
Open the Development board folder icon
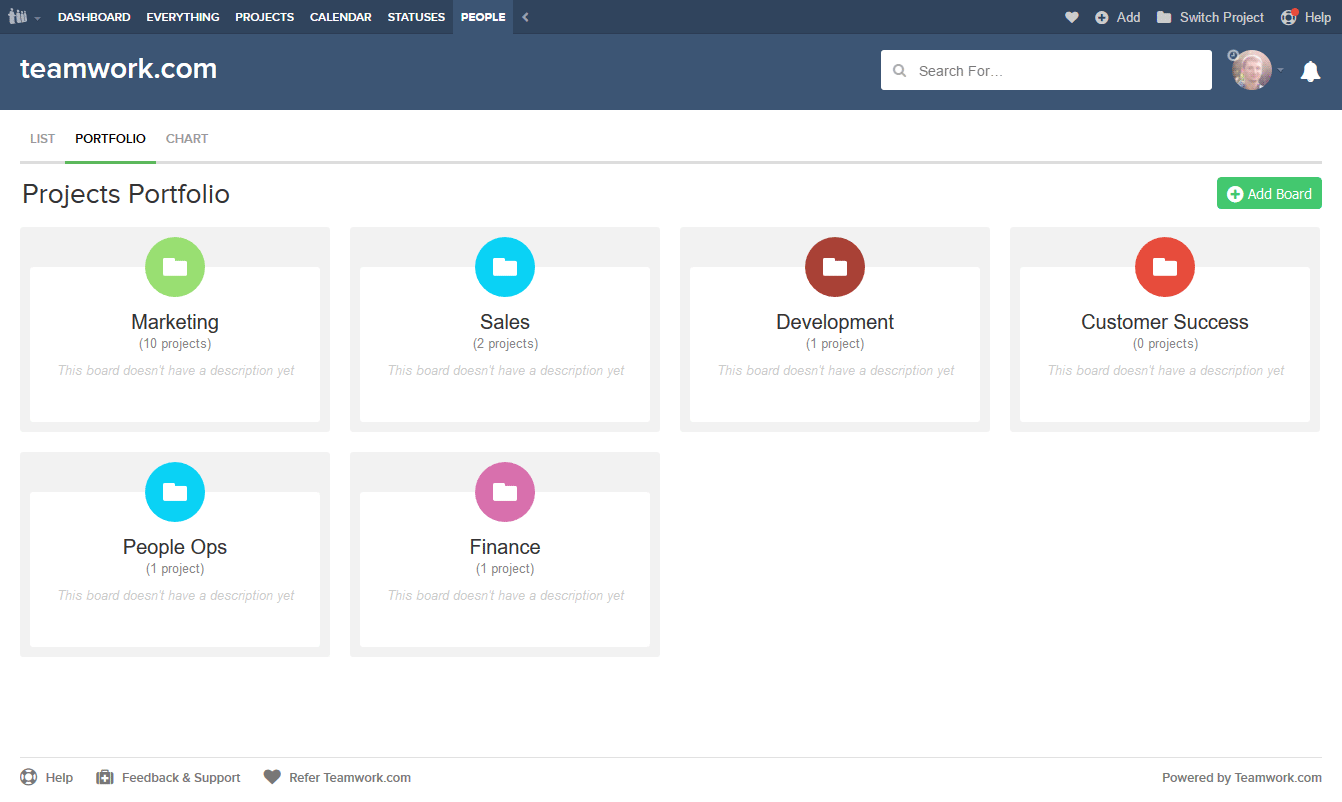pos(835,267)
